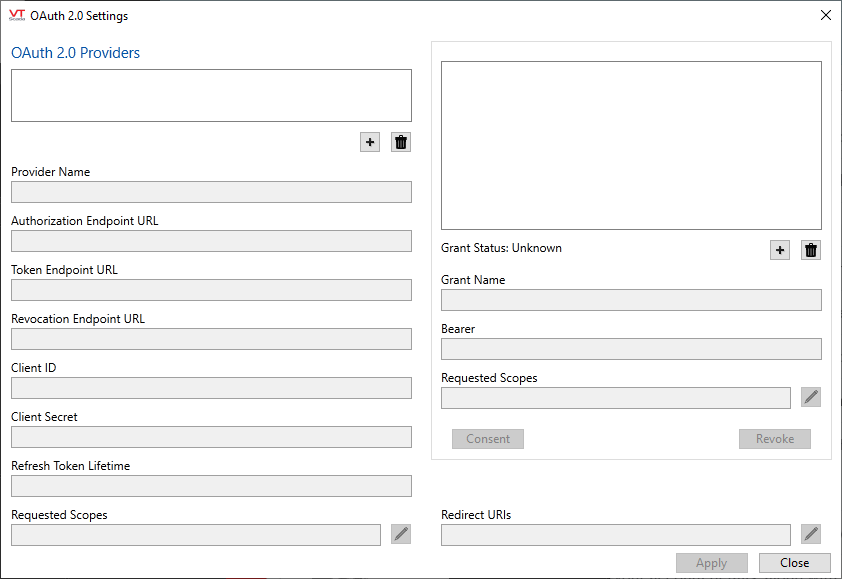Edit grant Requested Scopes with pencil icon

811,397
